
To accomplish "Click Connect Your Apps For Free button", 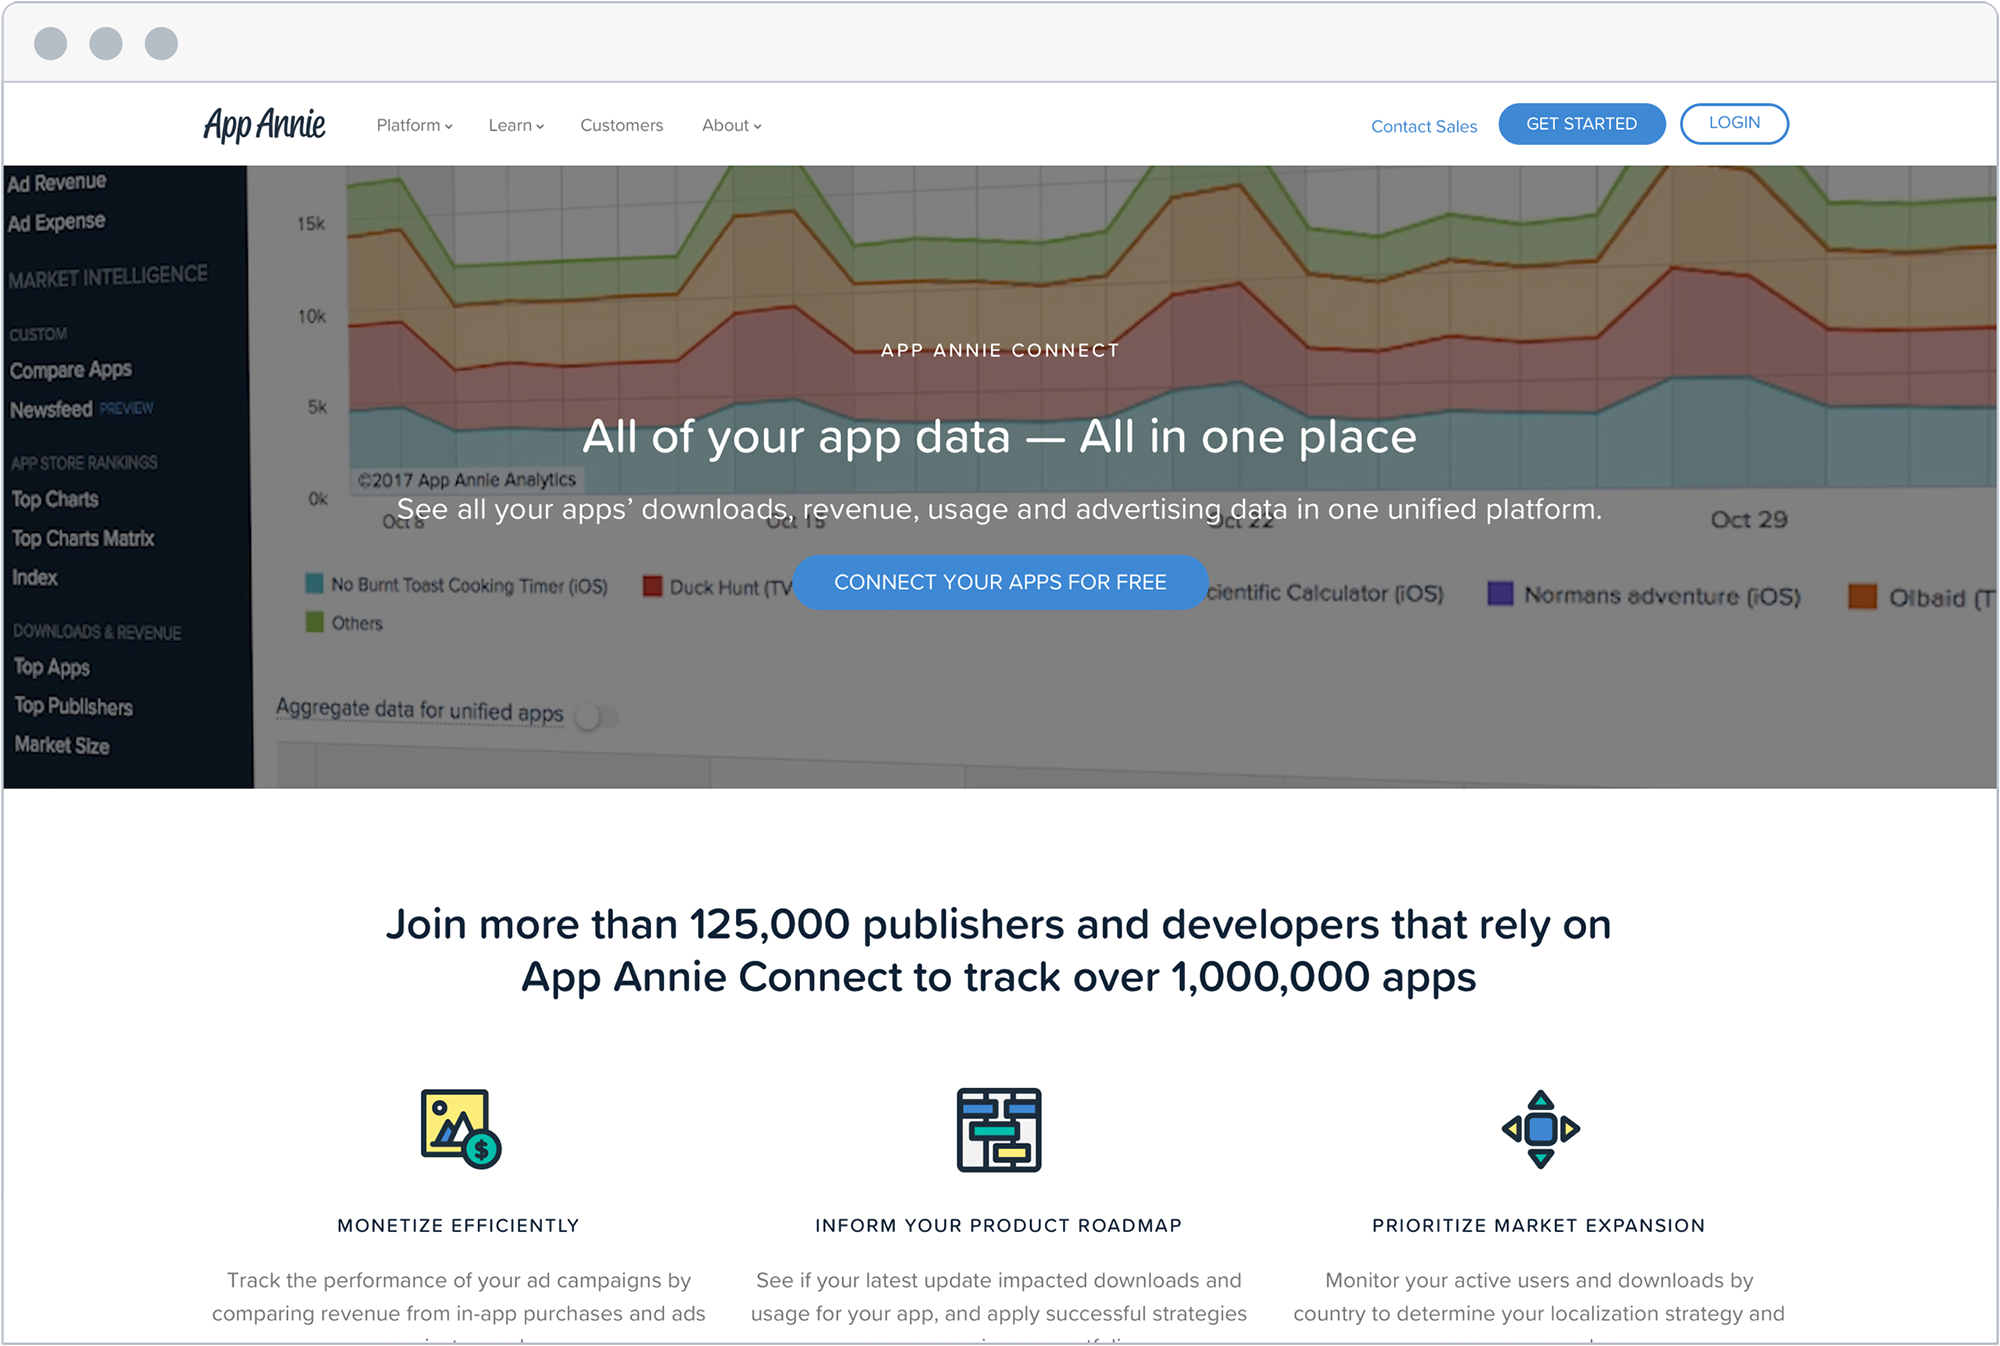I will (1000, 582).
